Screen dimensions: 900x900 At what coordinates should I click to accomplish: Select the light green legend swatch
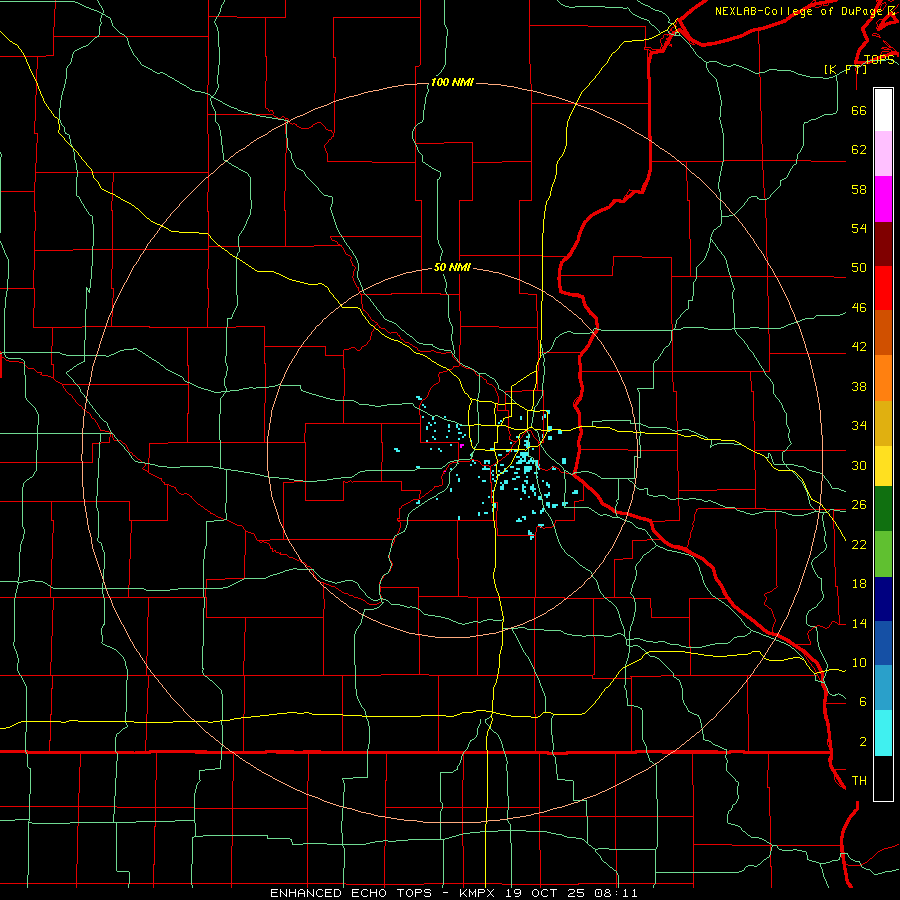tap(883, 554)
